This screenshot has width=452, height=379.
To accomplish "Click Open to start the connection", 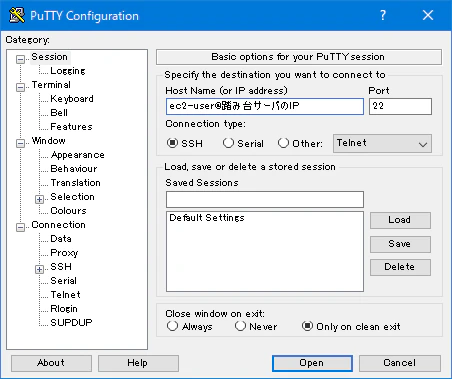I will point(312,363).
